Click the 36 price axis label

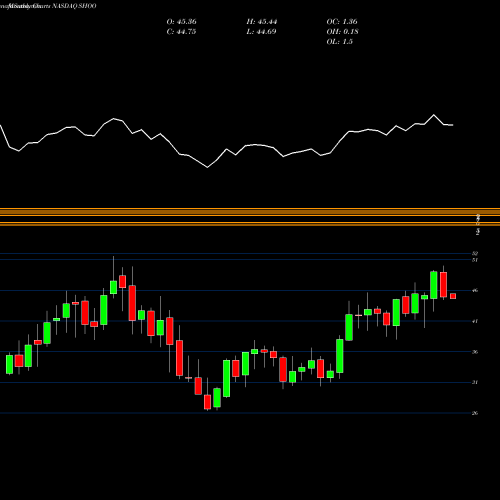click(475, 352)
